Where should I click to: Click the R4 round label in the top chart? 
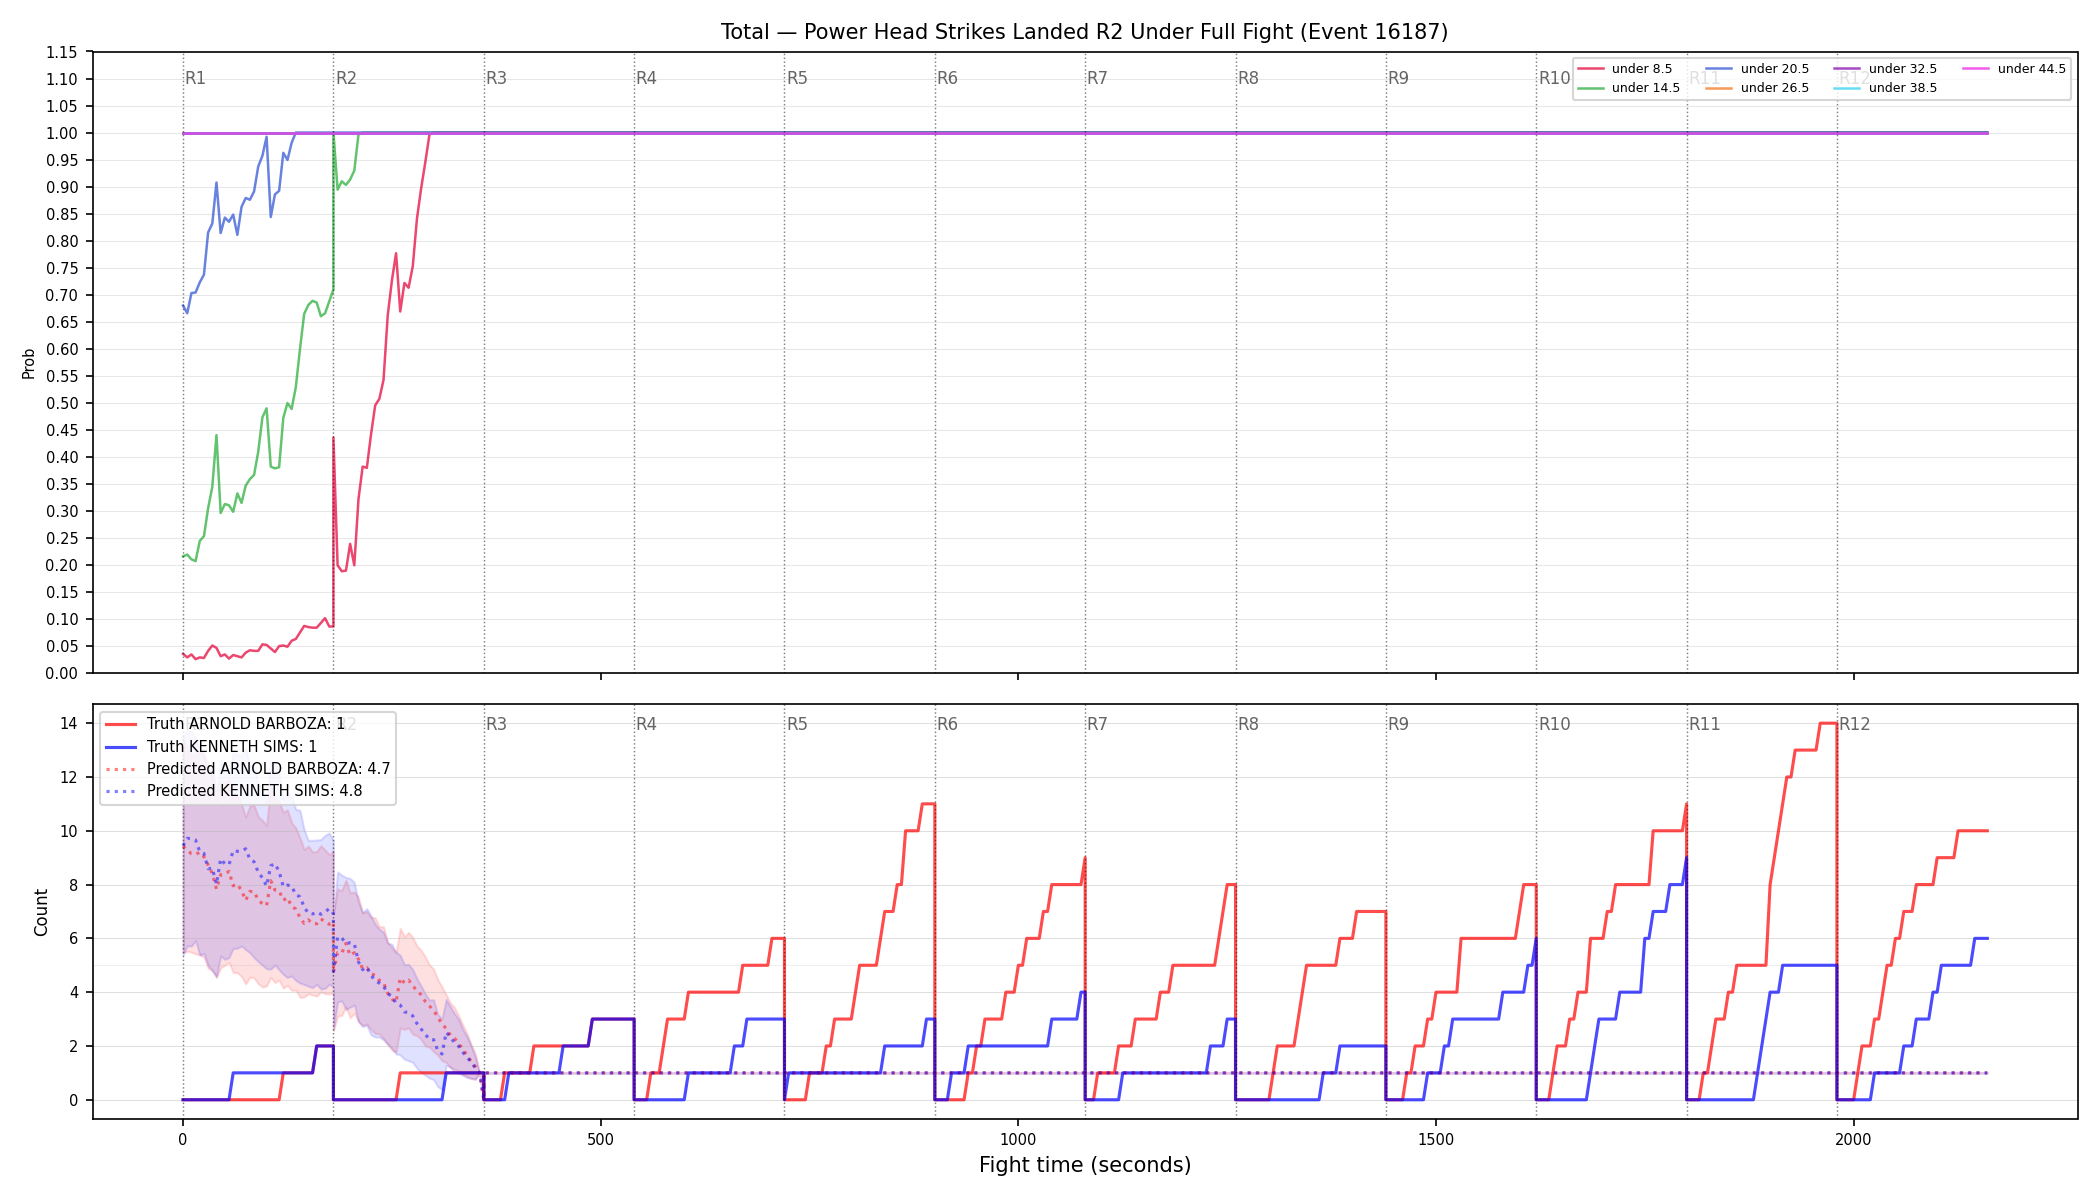[x=647, y=78]
